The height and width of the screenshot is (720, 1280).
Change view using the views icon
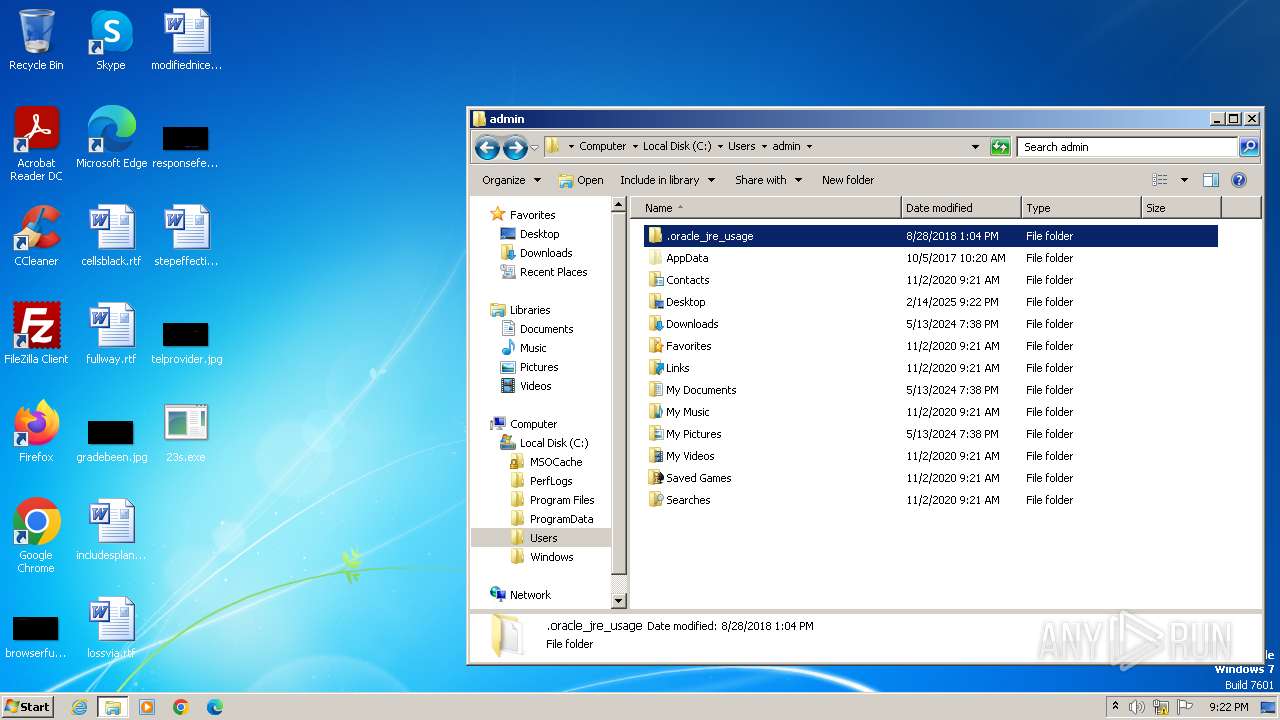[1160, 180]
